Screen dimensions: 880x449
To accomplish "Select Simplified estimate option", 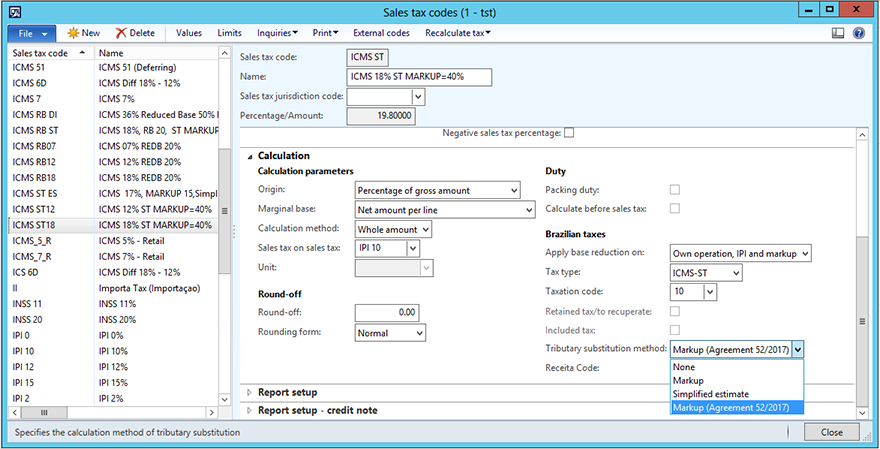I will (737, 394).
